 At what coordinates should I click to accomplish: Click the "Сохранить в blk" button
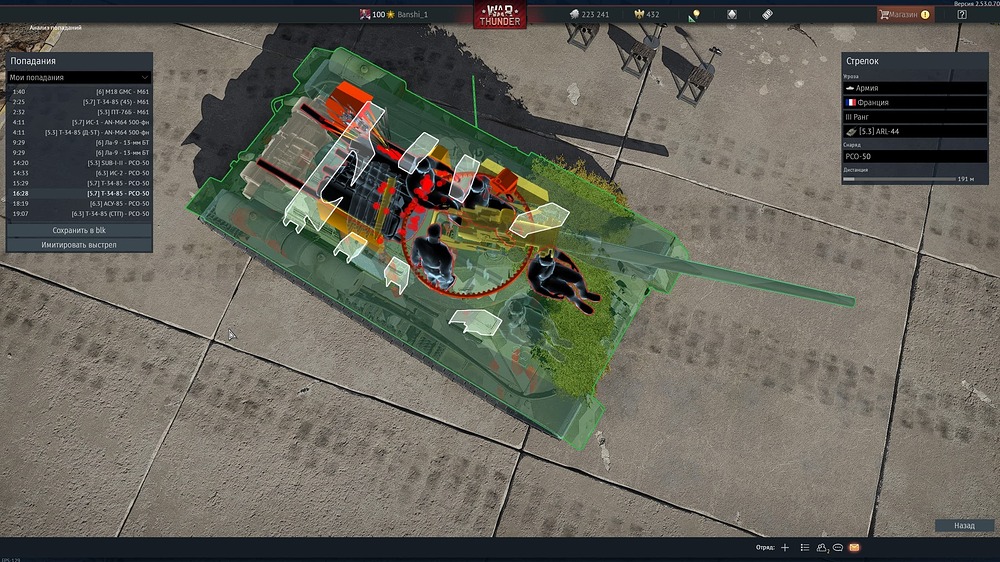[x=79, y=230]
